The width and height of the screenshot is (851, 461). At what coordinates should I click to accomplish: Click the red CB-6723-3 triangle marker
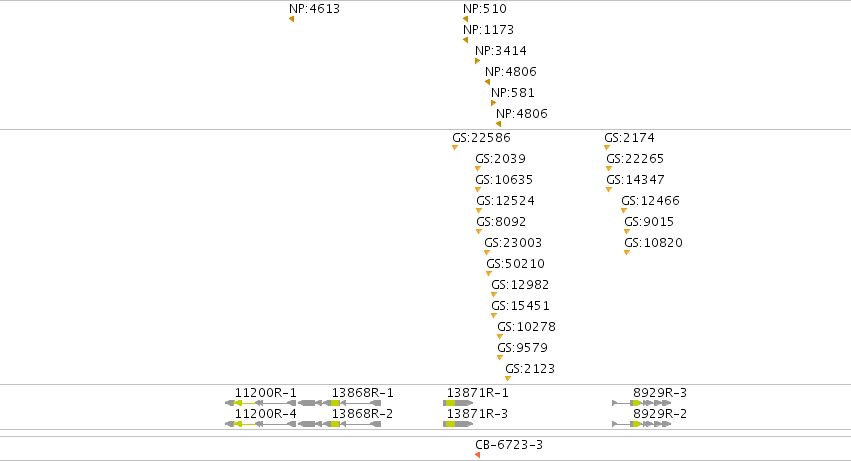[478, 455]
